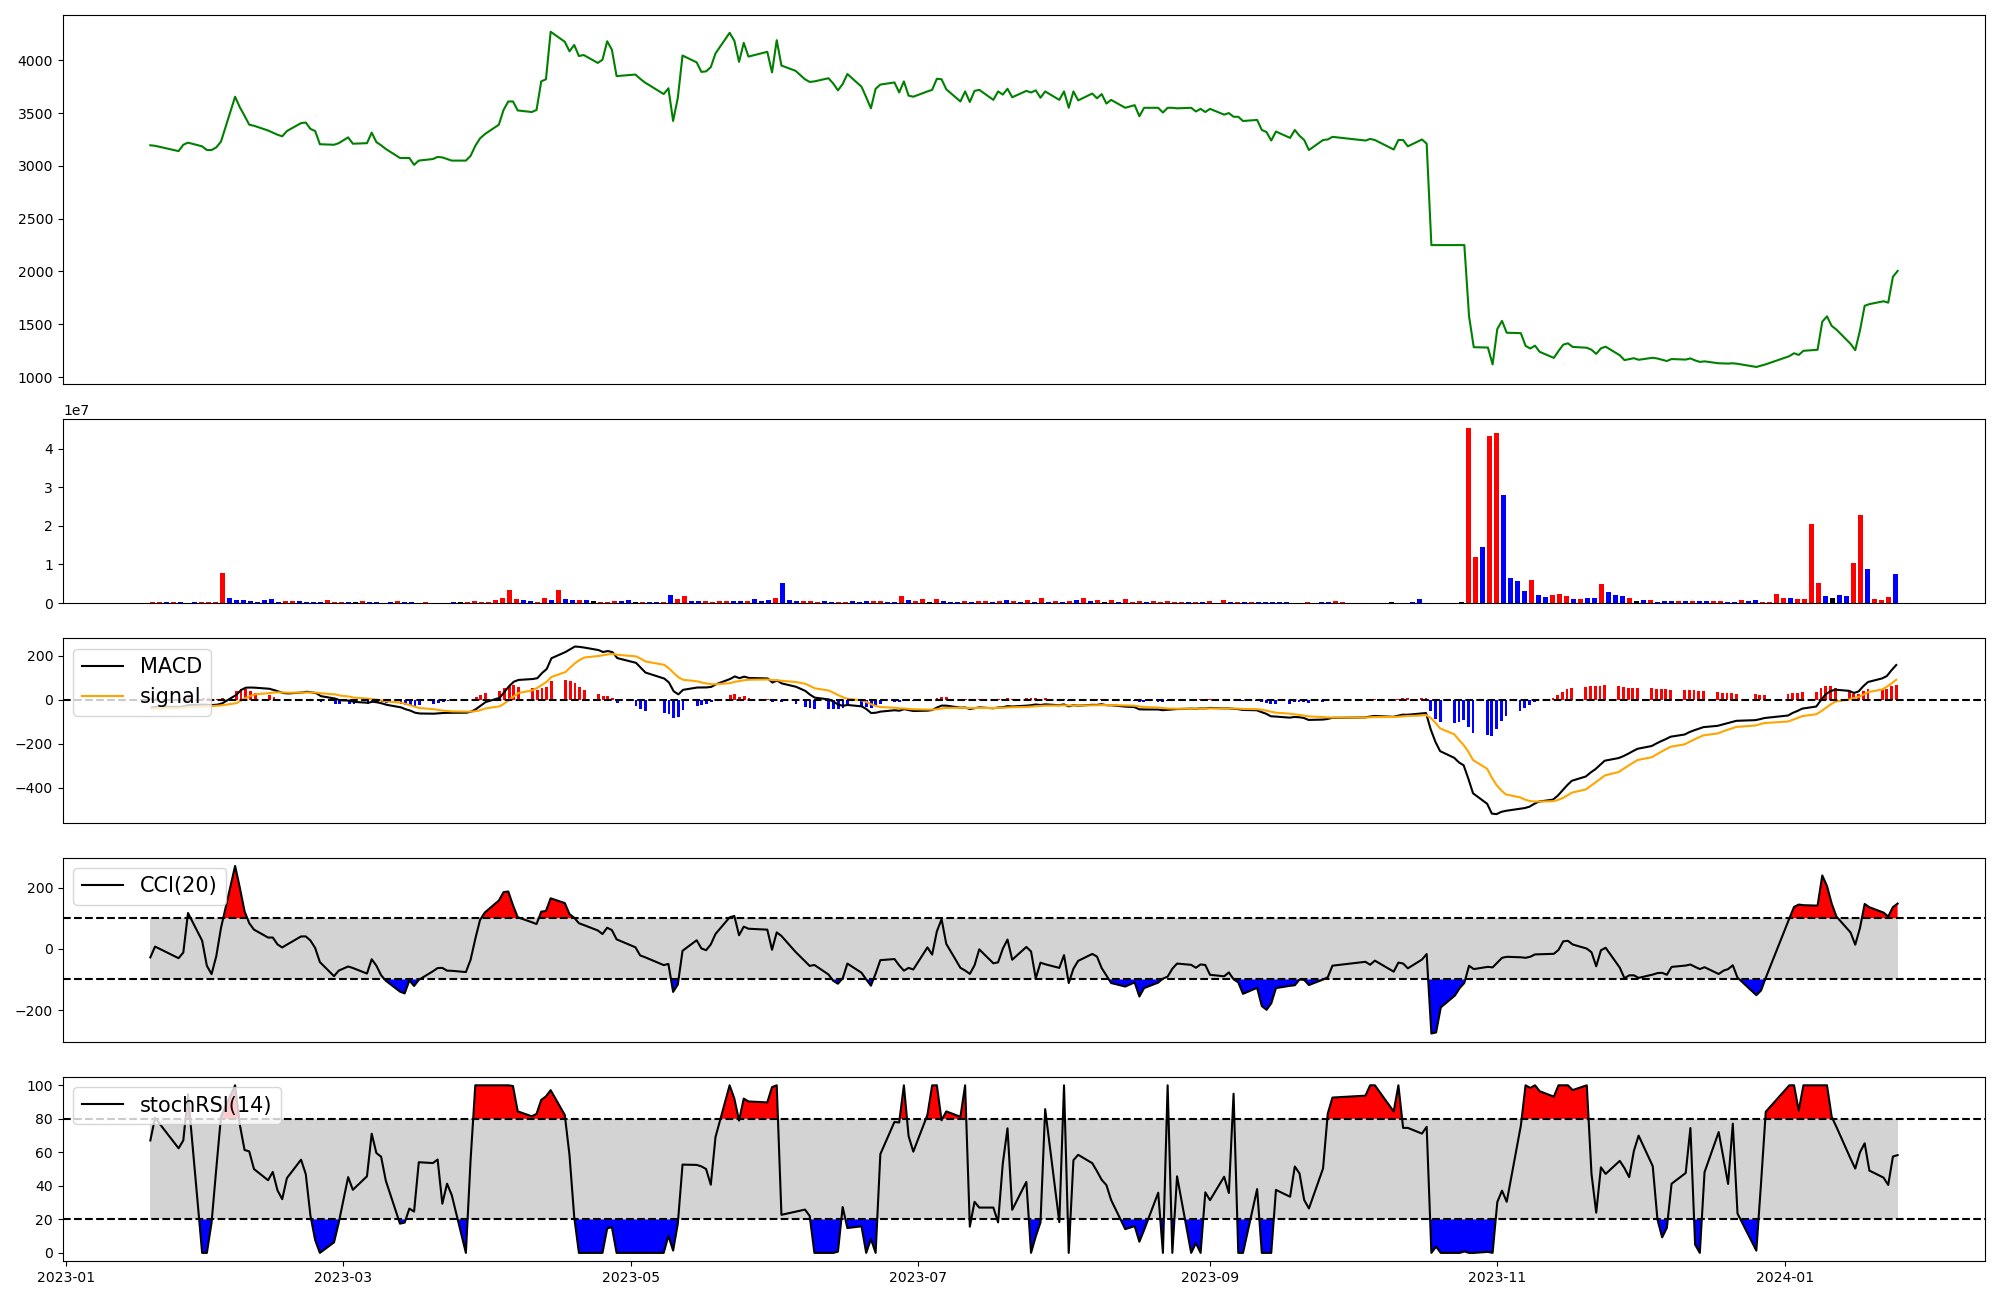Click the 2024-01 date tick label
This screenshot has width=2000, height=1300.
1785,1277
